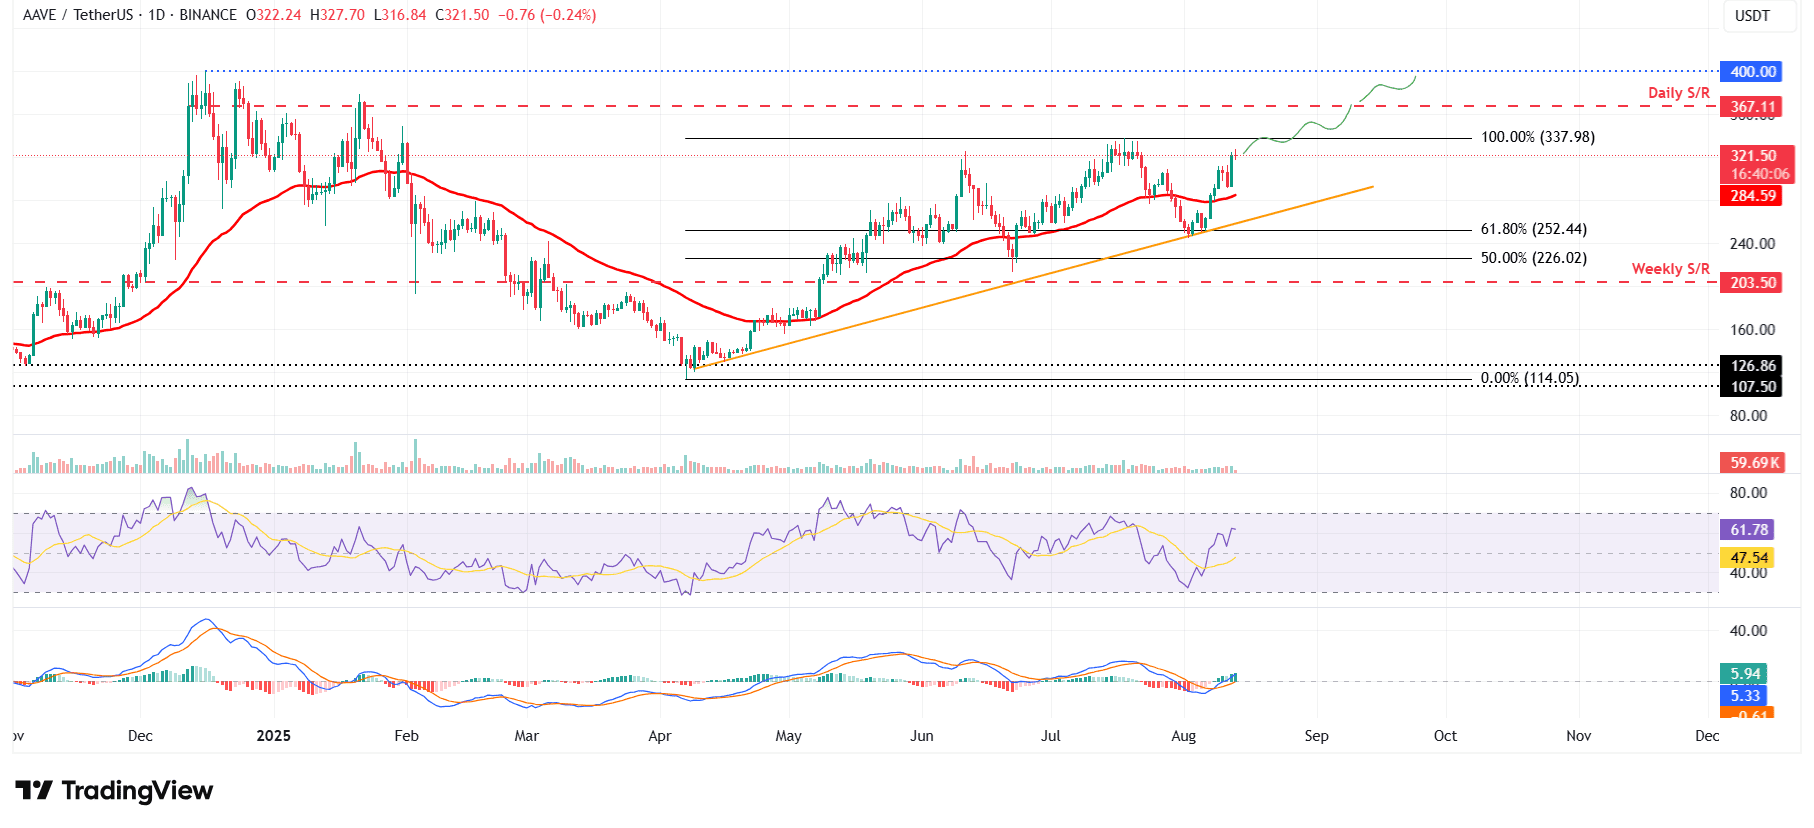Viewport: 1814px width, 828px height.
Task: Click the Weekly S/R text label
Action: pos(1670,269)
